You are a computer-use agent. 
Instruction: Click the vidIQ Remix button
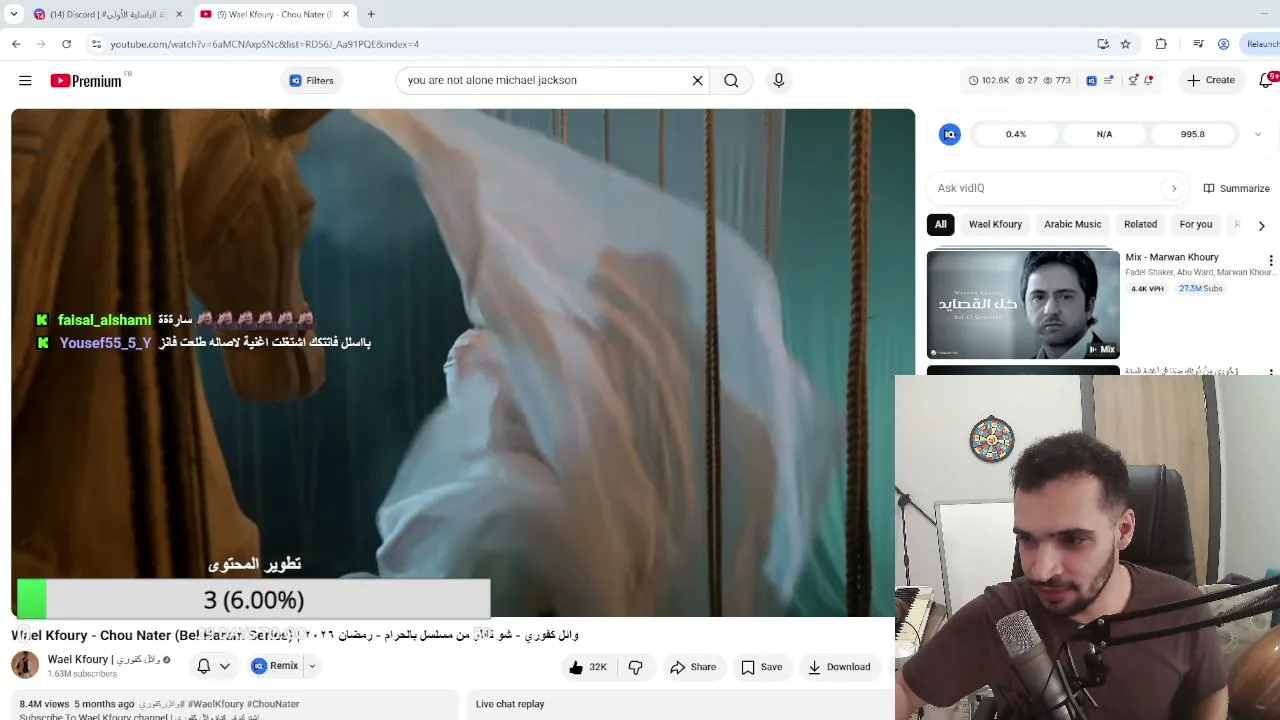pyautogui.click(x=275, y=666)
